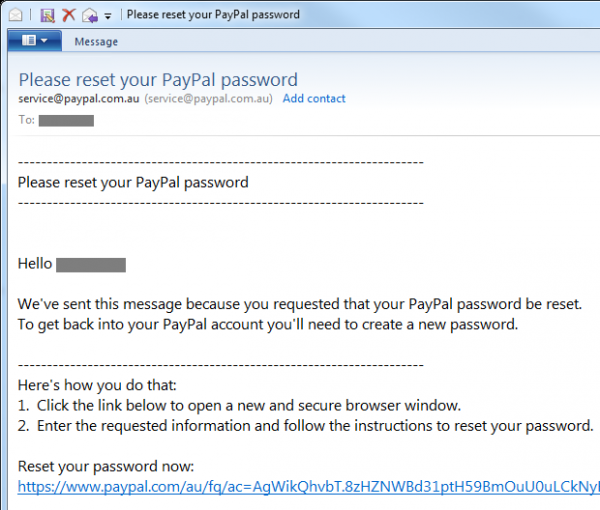
Task: Click the grey sender address in parentheses
Action: point(209,99)
